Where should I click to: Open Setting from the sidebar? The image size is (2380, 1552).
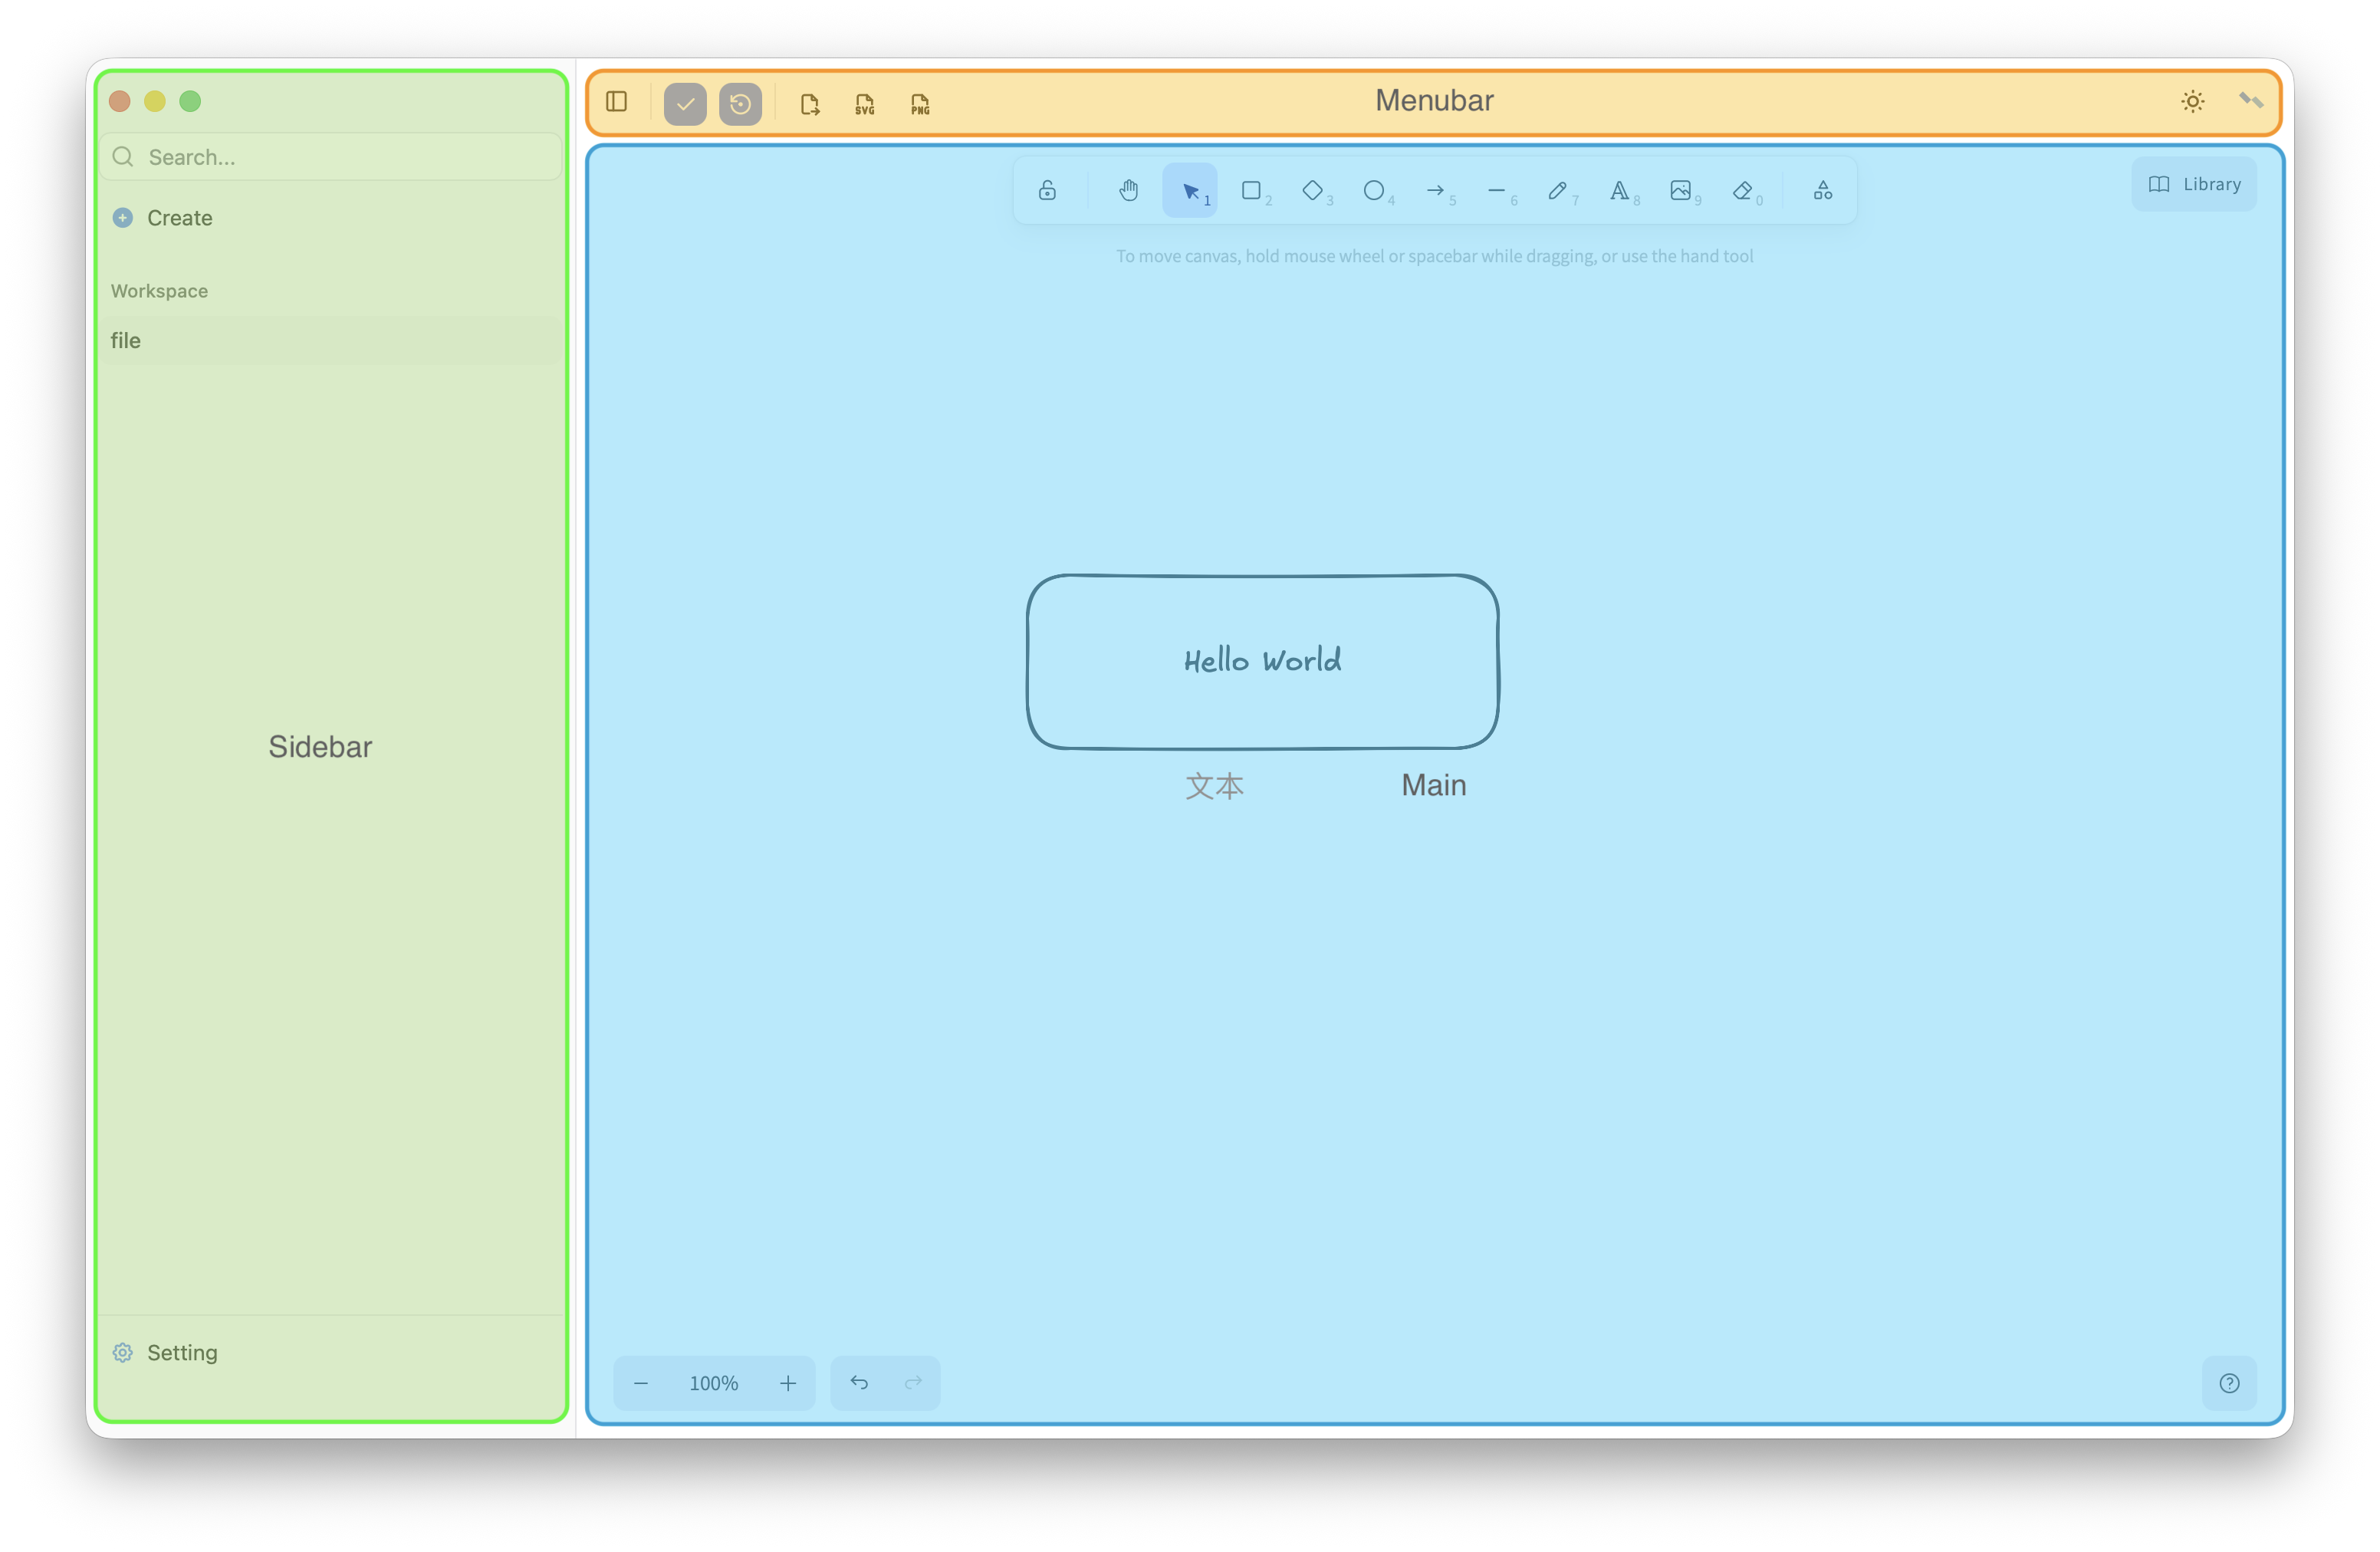181,1352
